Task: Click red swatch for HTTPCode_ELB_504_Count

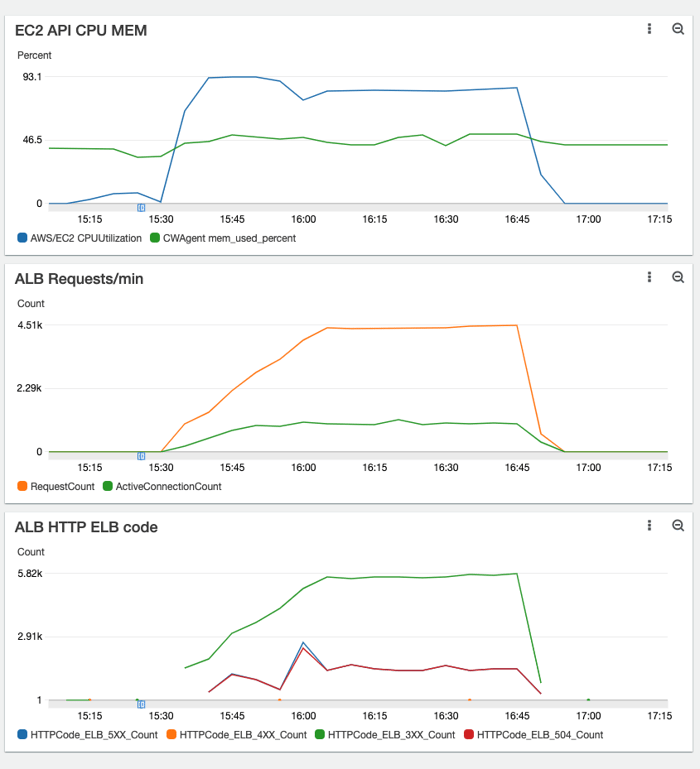Action: click(470, 735)
